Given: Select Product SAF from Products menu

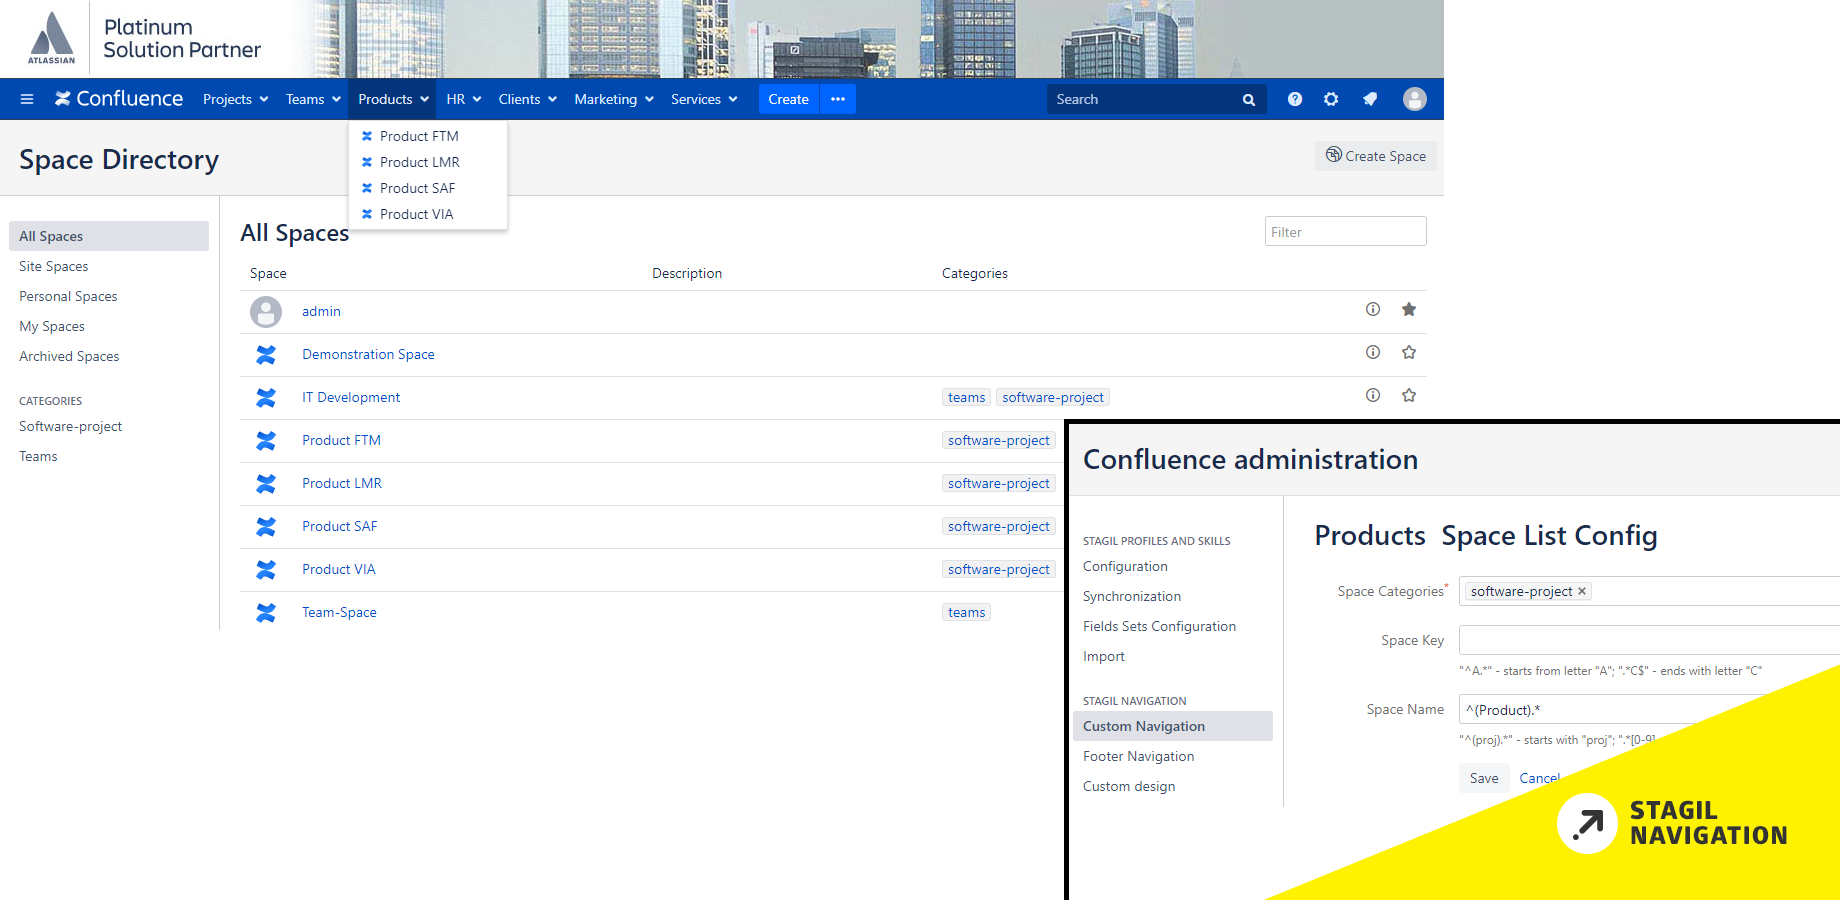Looking at the screenshot, I should (417, 188).
